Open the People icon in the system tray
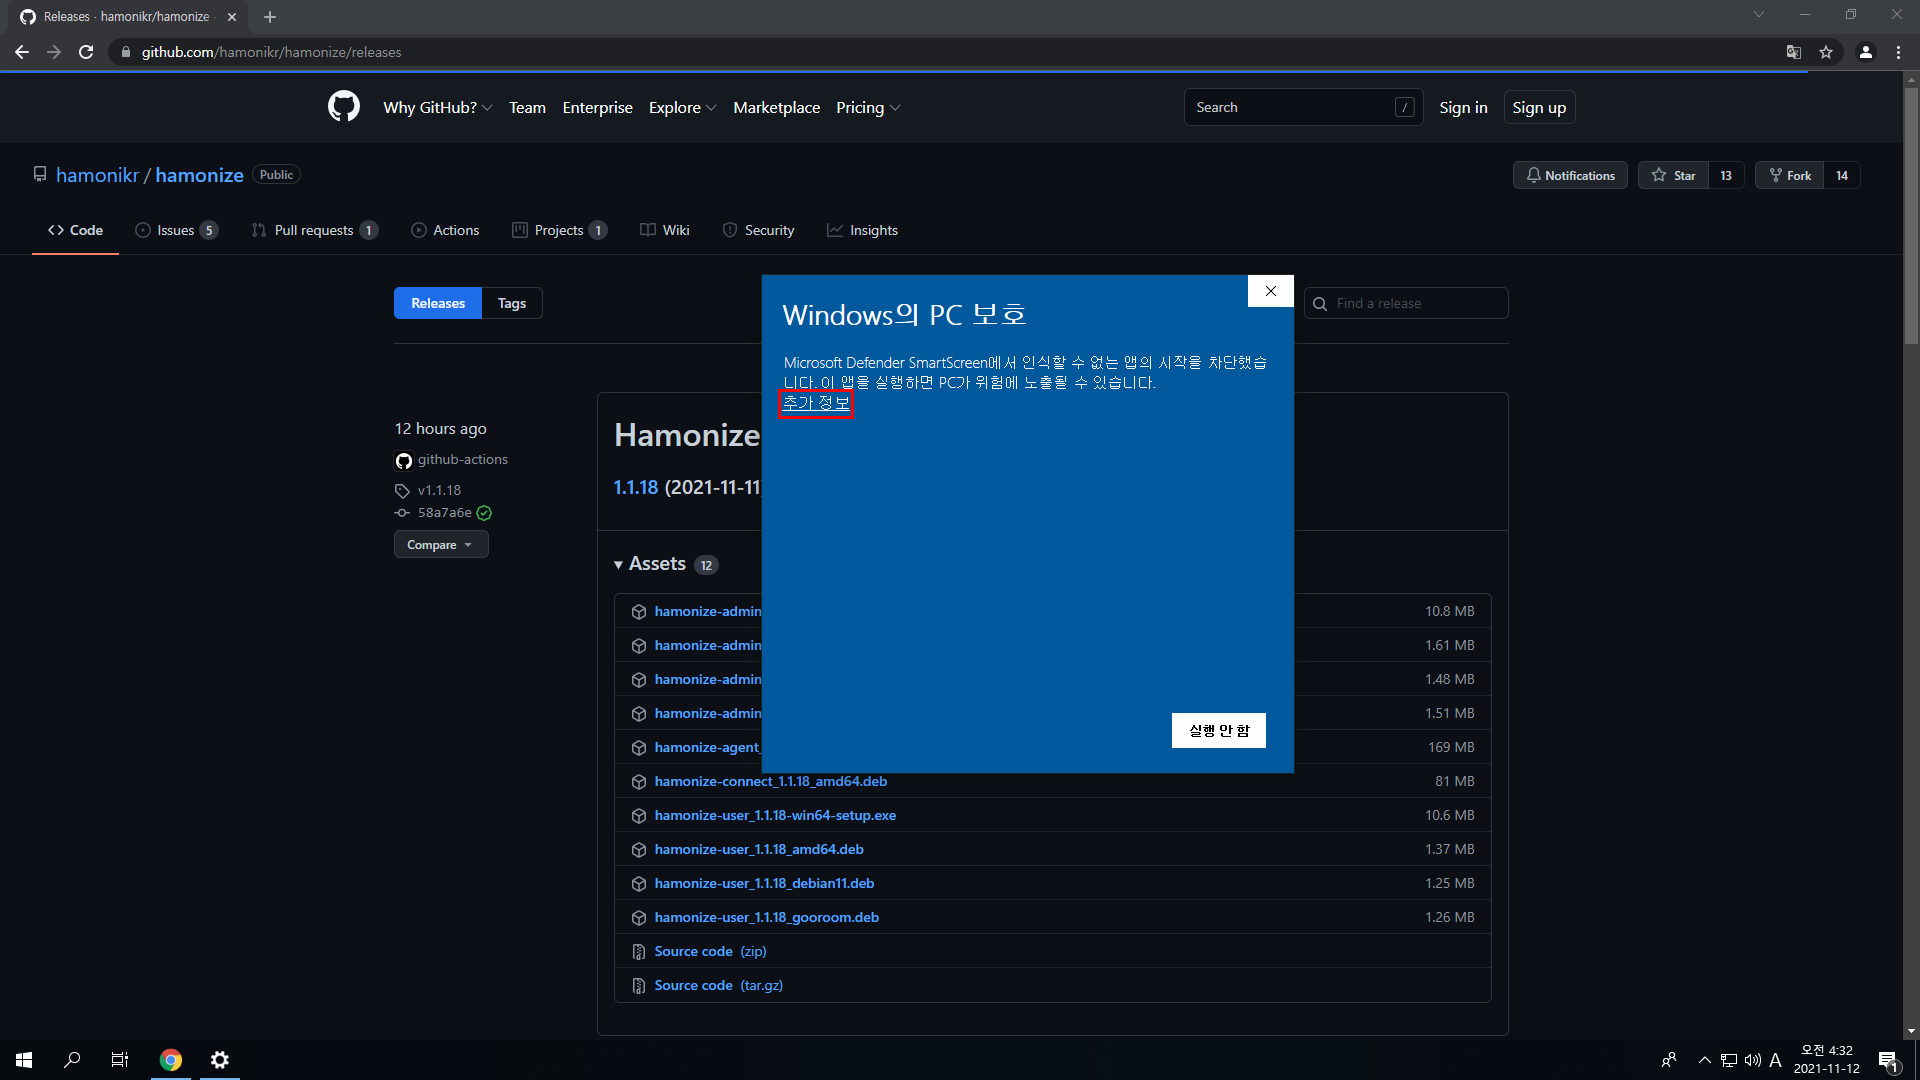The width and height of the screenshot is (1920, 1080). 1669,1060
